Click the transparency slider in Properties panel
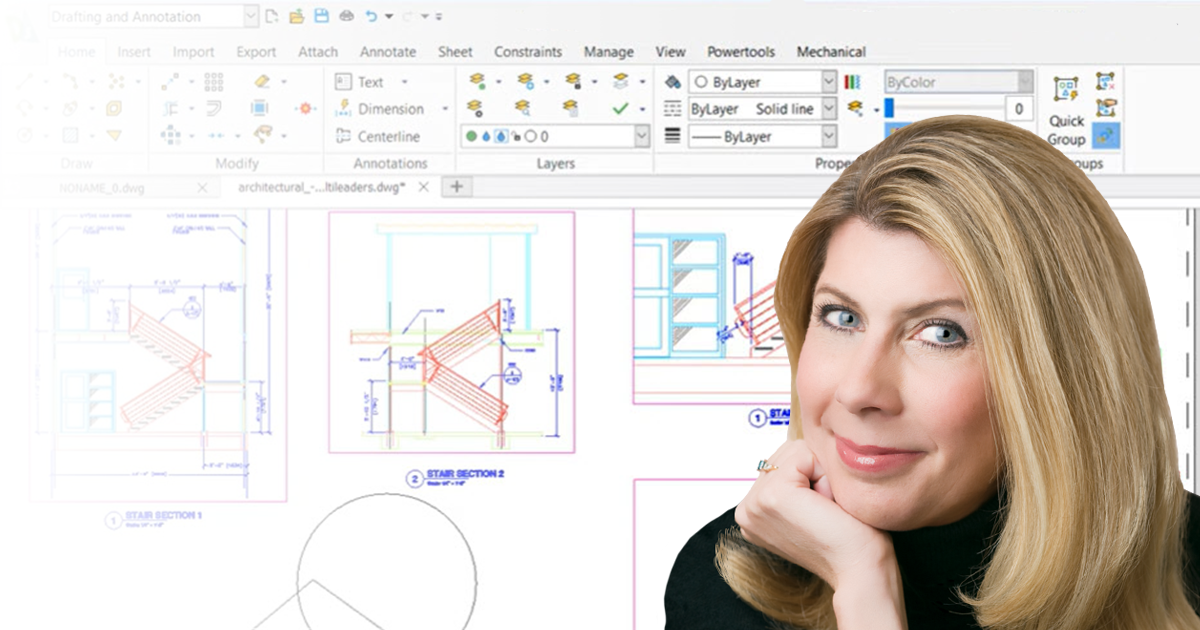This screenshot has width=1200, height=630. pyautogui.click(x=942, y=109)
